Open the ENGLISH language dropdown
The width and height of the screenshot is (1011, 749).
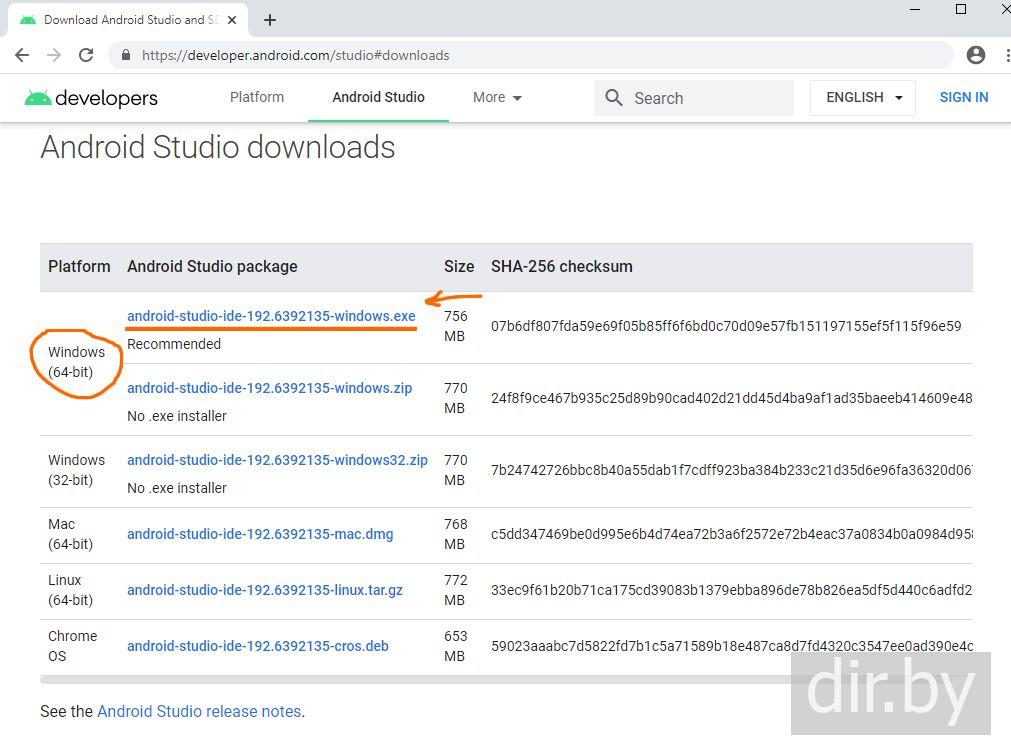863,98
